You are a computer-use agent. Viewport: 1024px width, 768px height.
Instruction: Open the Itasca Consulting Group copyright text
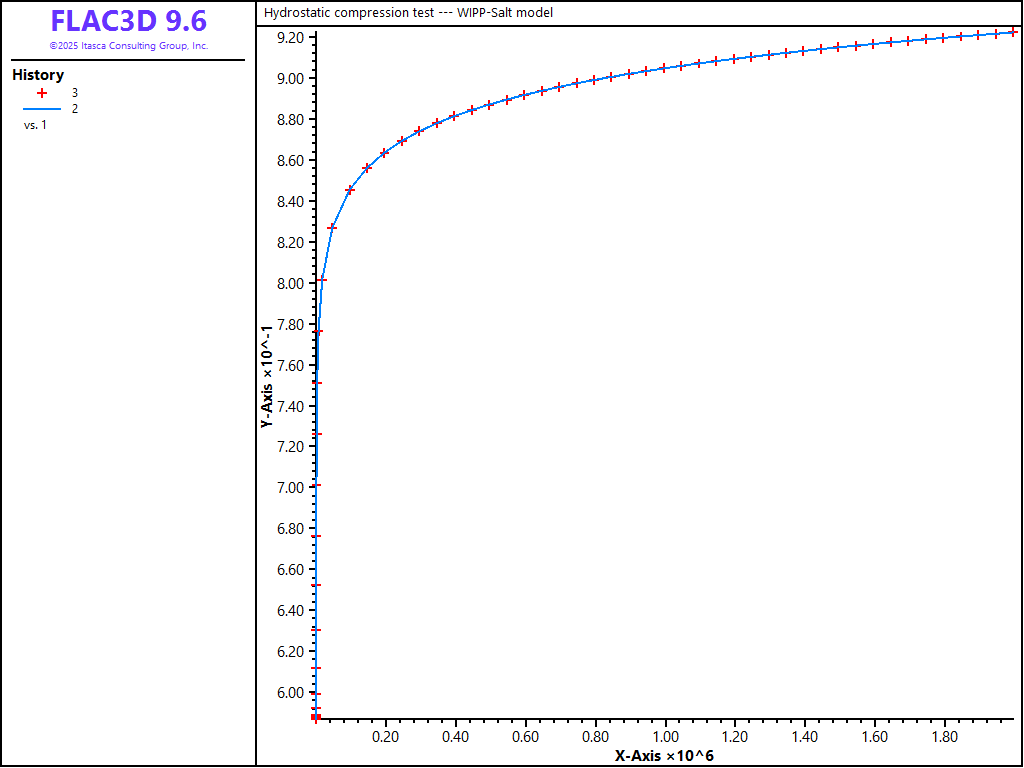pos(128,46)
